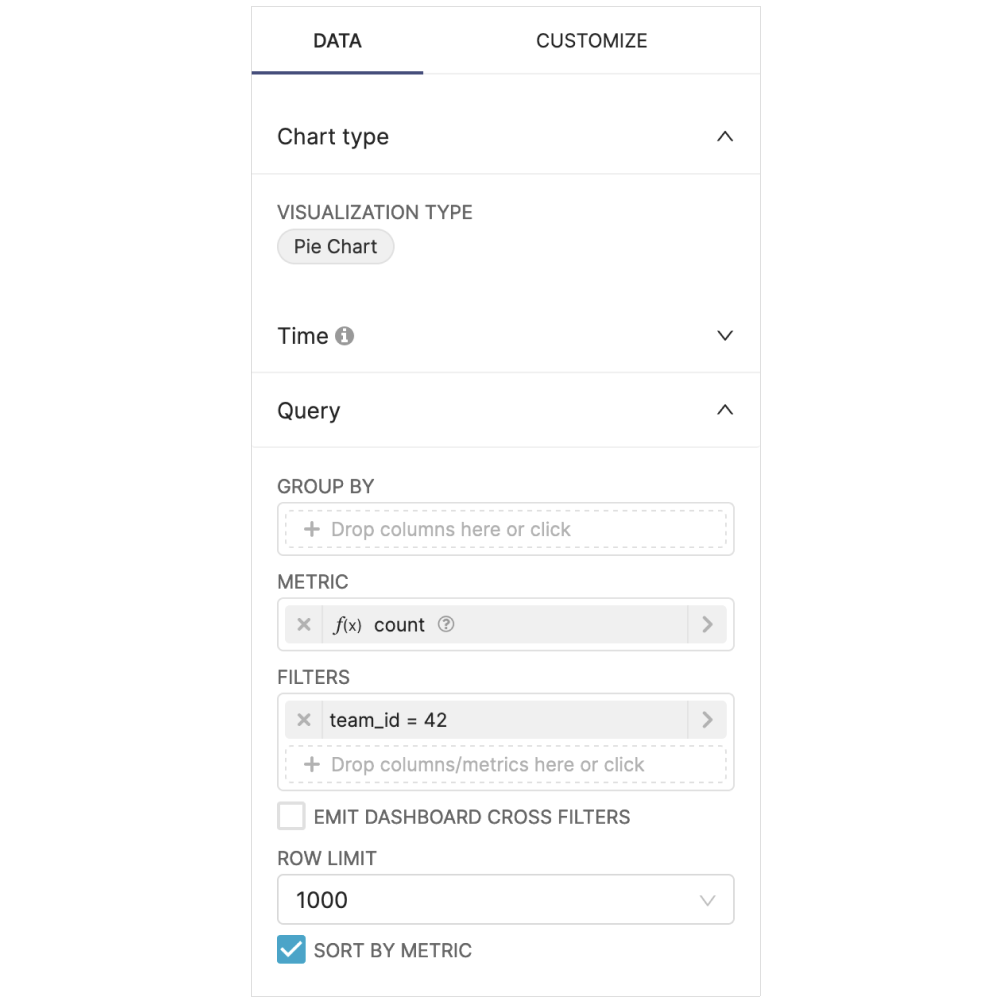This screenshot has width=1004, height=1004.
Task: Enable Emit Dashboard Cross Filters checkbox
Action: click(291, 817)
